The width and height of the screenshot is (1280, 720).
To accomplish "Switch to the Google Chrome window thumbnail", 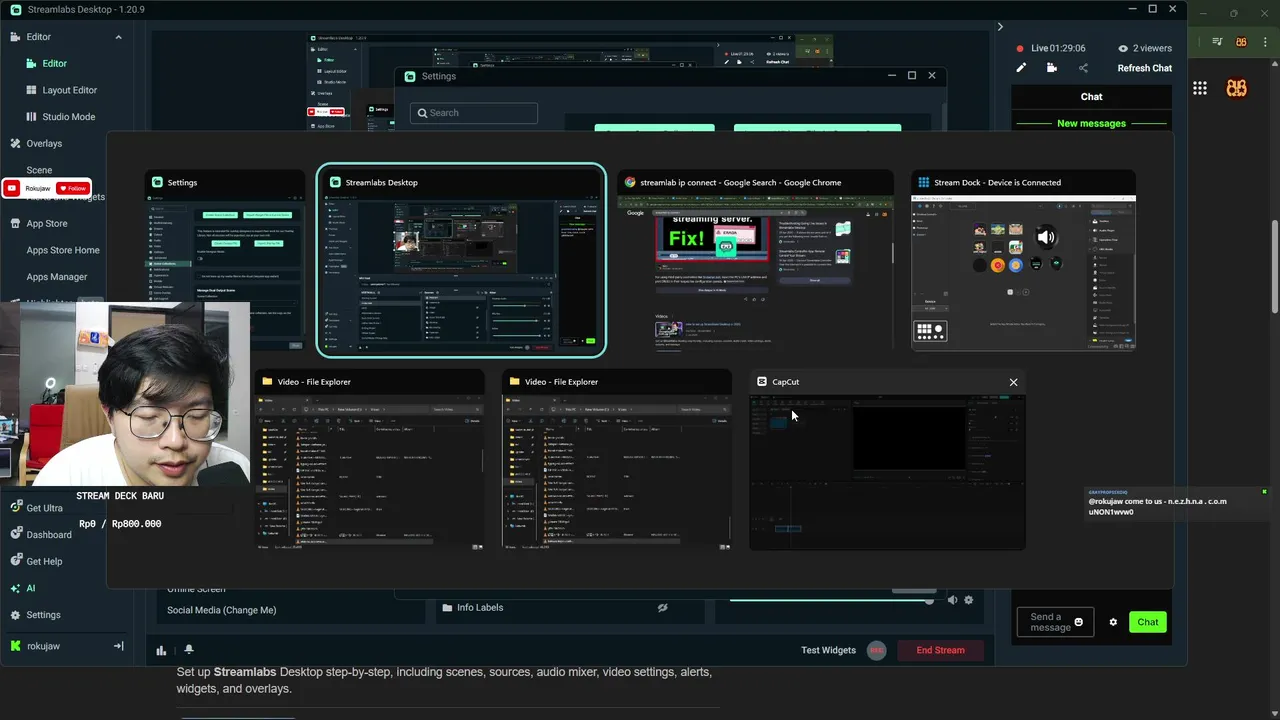I will point(755,260).
